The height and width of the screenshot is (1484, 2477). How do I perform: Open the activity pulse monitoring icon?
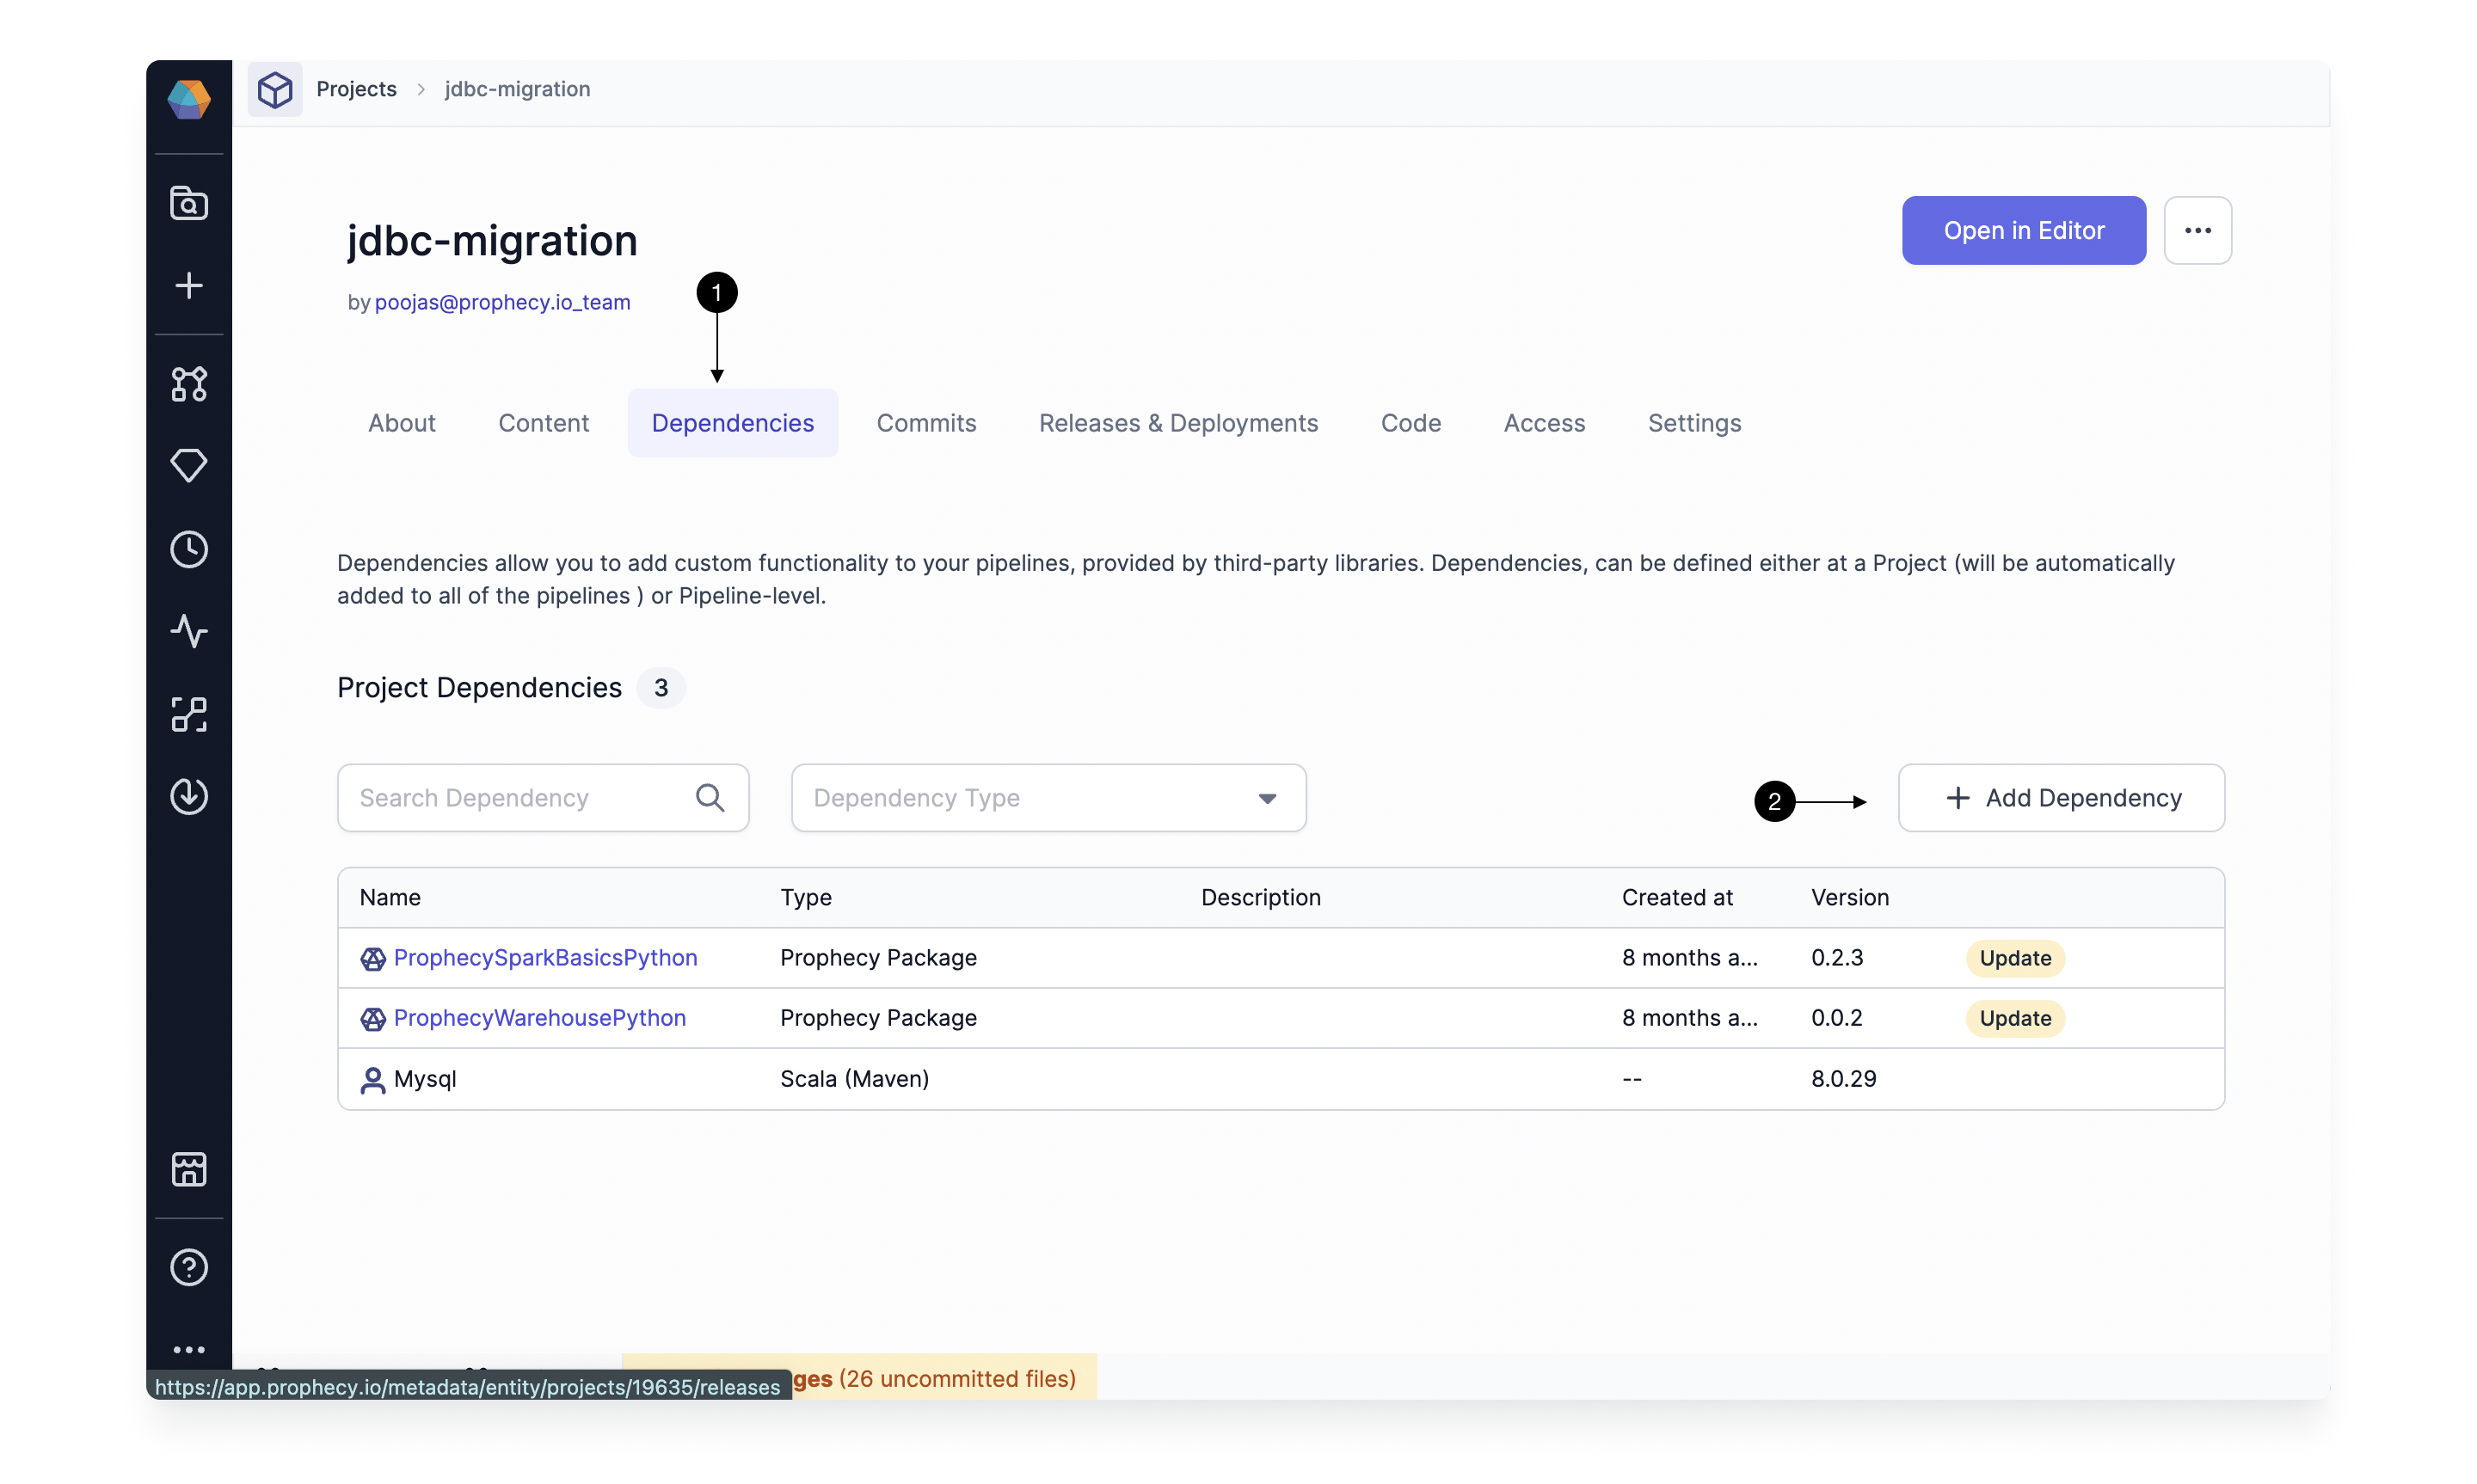(x=188, y=631)
